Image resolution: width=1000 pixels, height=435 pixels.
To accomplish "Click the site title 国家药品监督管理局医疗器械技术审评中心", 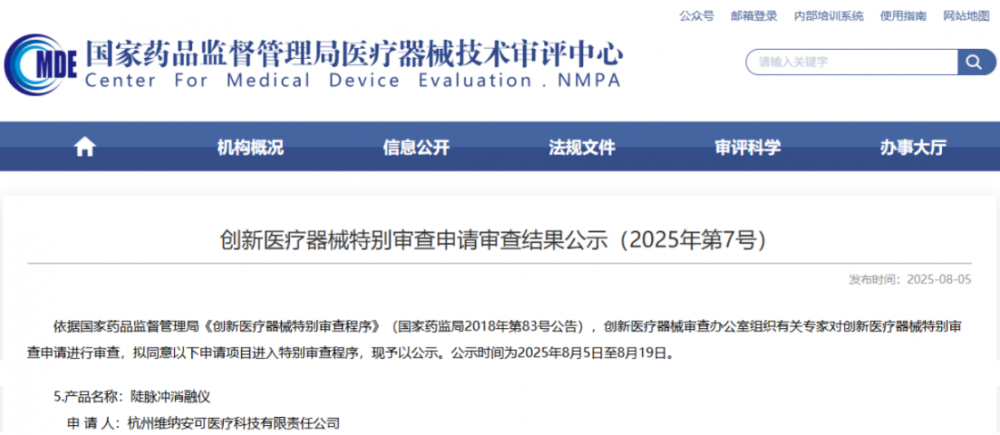I will [x=354, y=51].
